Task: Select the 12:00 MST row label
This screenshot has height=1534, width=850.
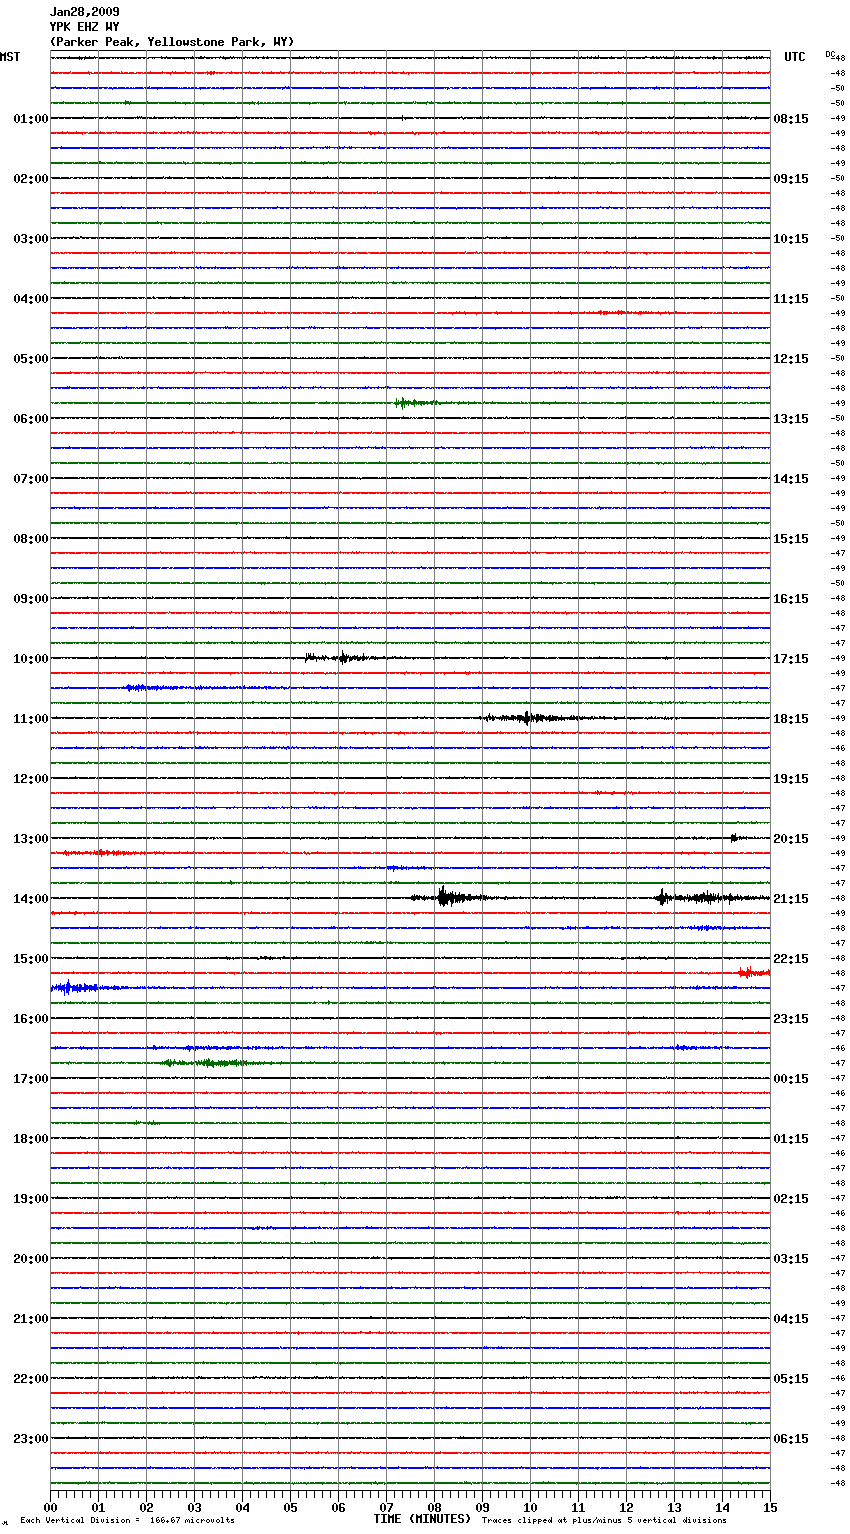Action: [31, 779]
